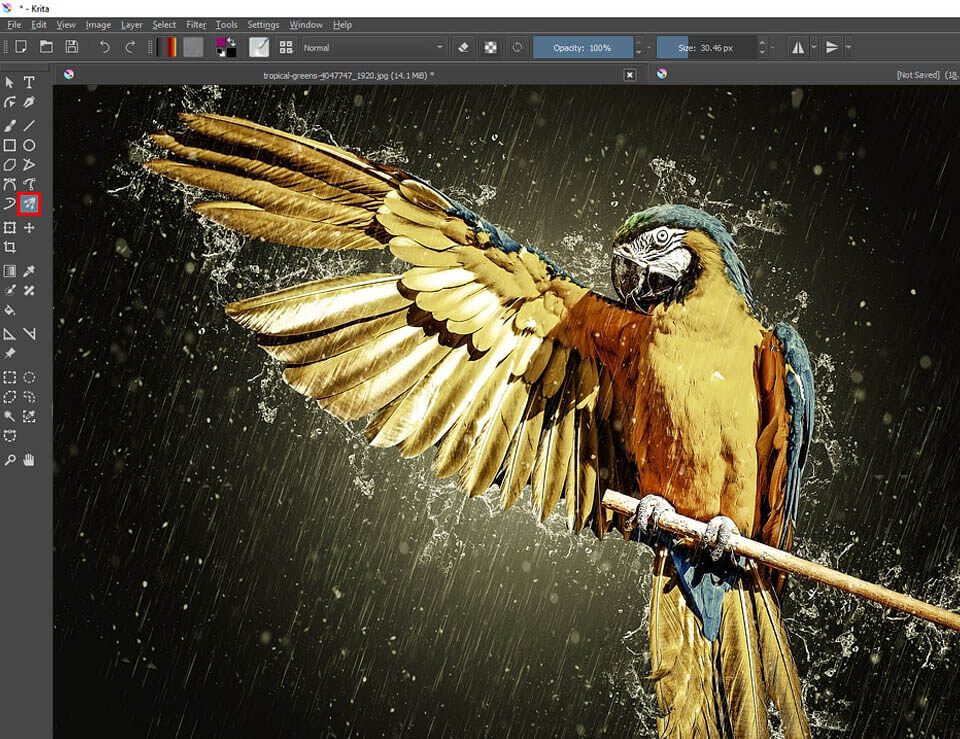The width and height of the screenshot is (960, 739).
Task: Enable eraser mode on the toolbar
Action: 462,46
